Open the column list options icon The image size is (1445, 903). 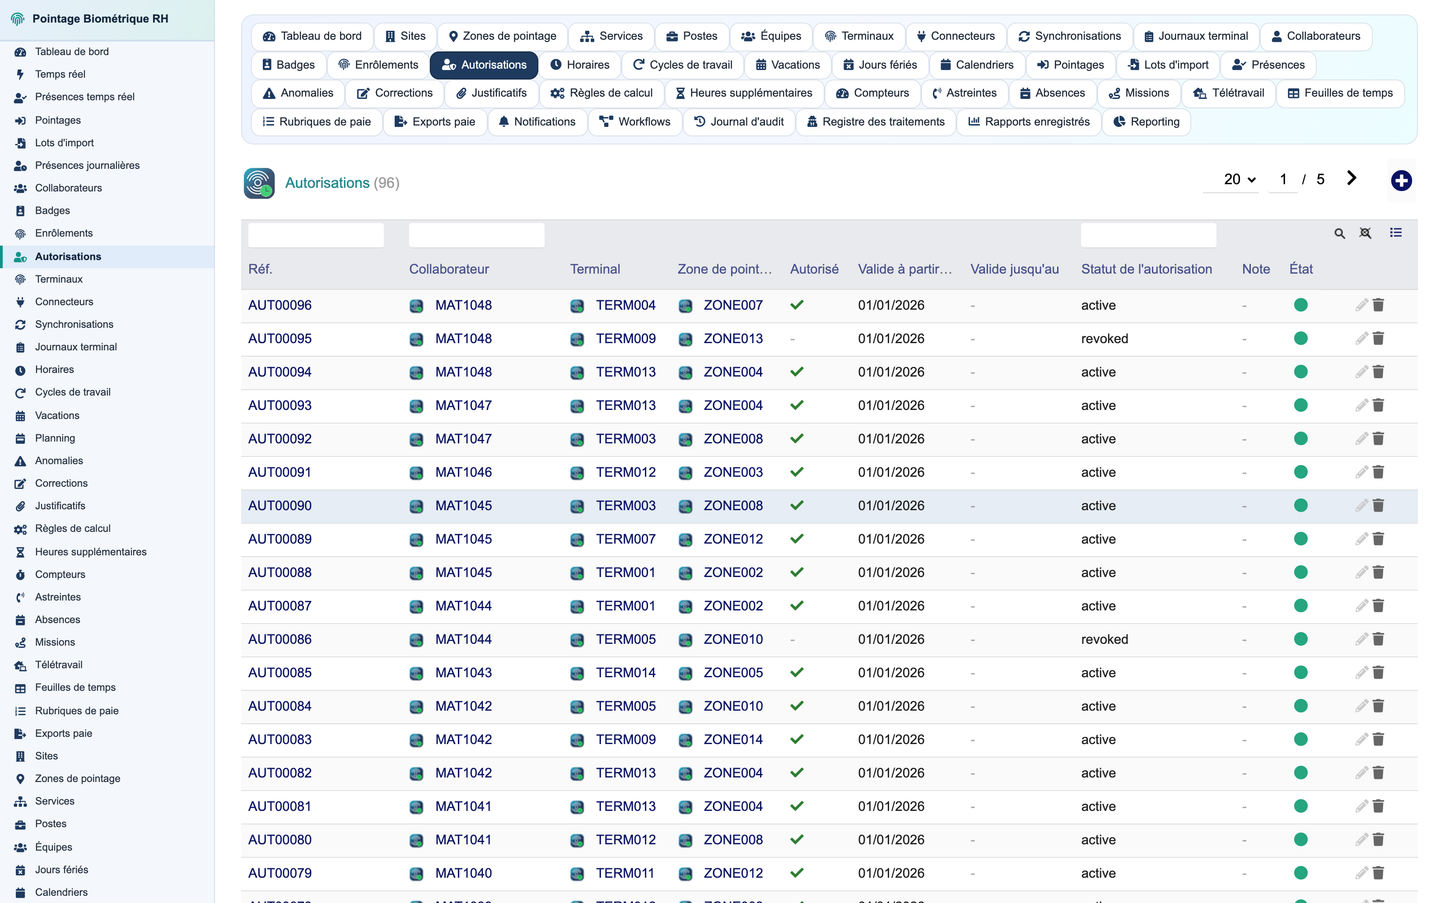point(1396,233)
